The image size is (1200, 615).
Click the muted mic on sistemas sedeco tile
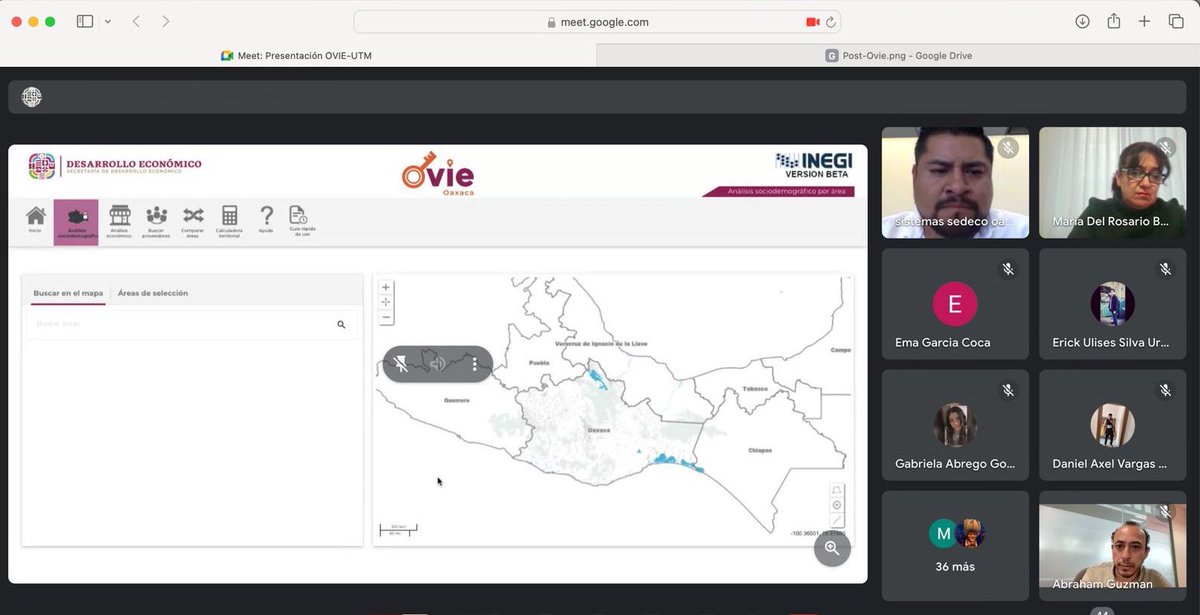[1008, 148]
